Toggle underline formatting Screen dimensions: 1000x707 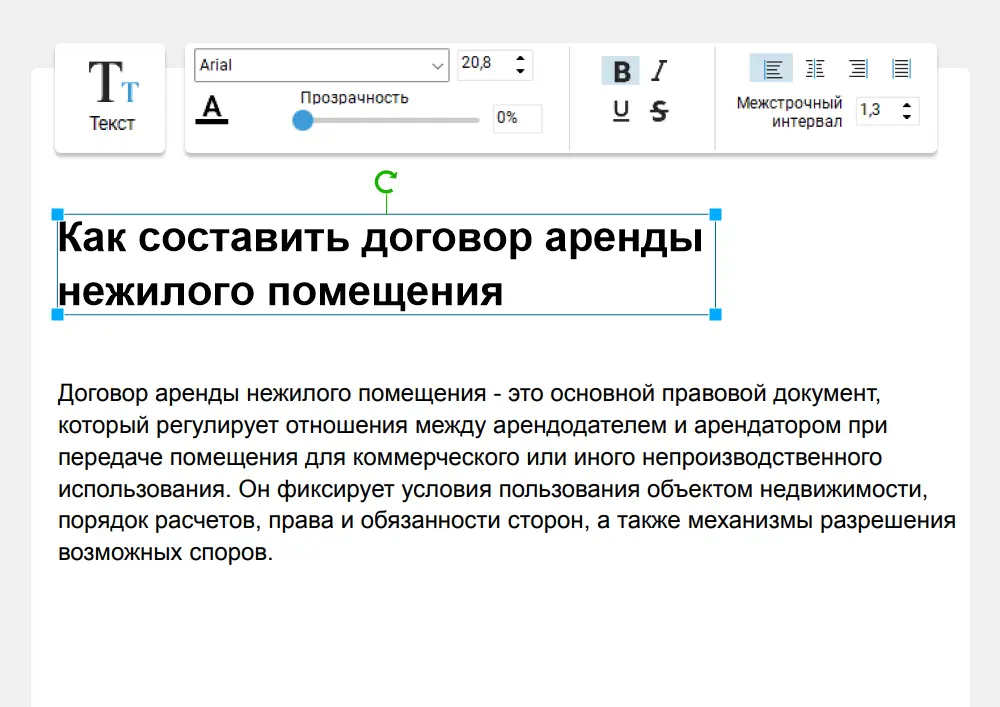tap(620, 111)
